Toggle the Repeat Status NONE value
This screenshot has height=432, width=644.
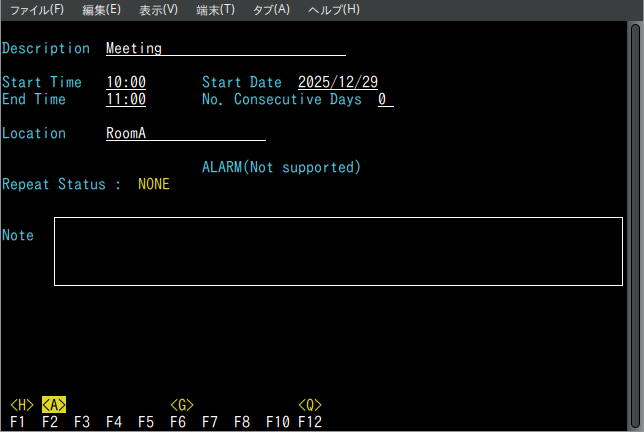pyautogui.click(x=154, y=184)
